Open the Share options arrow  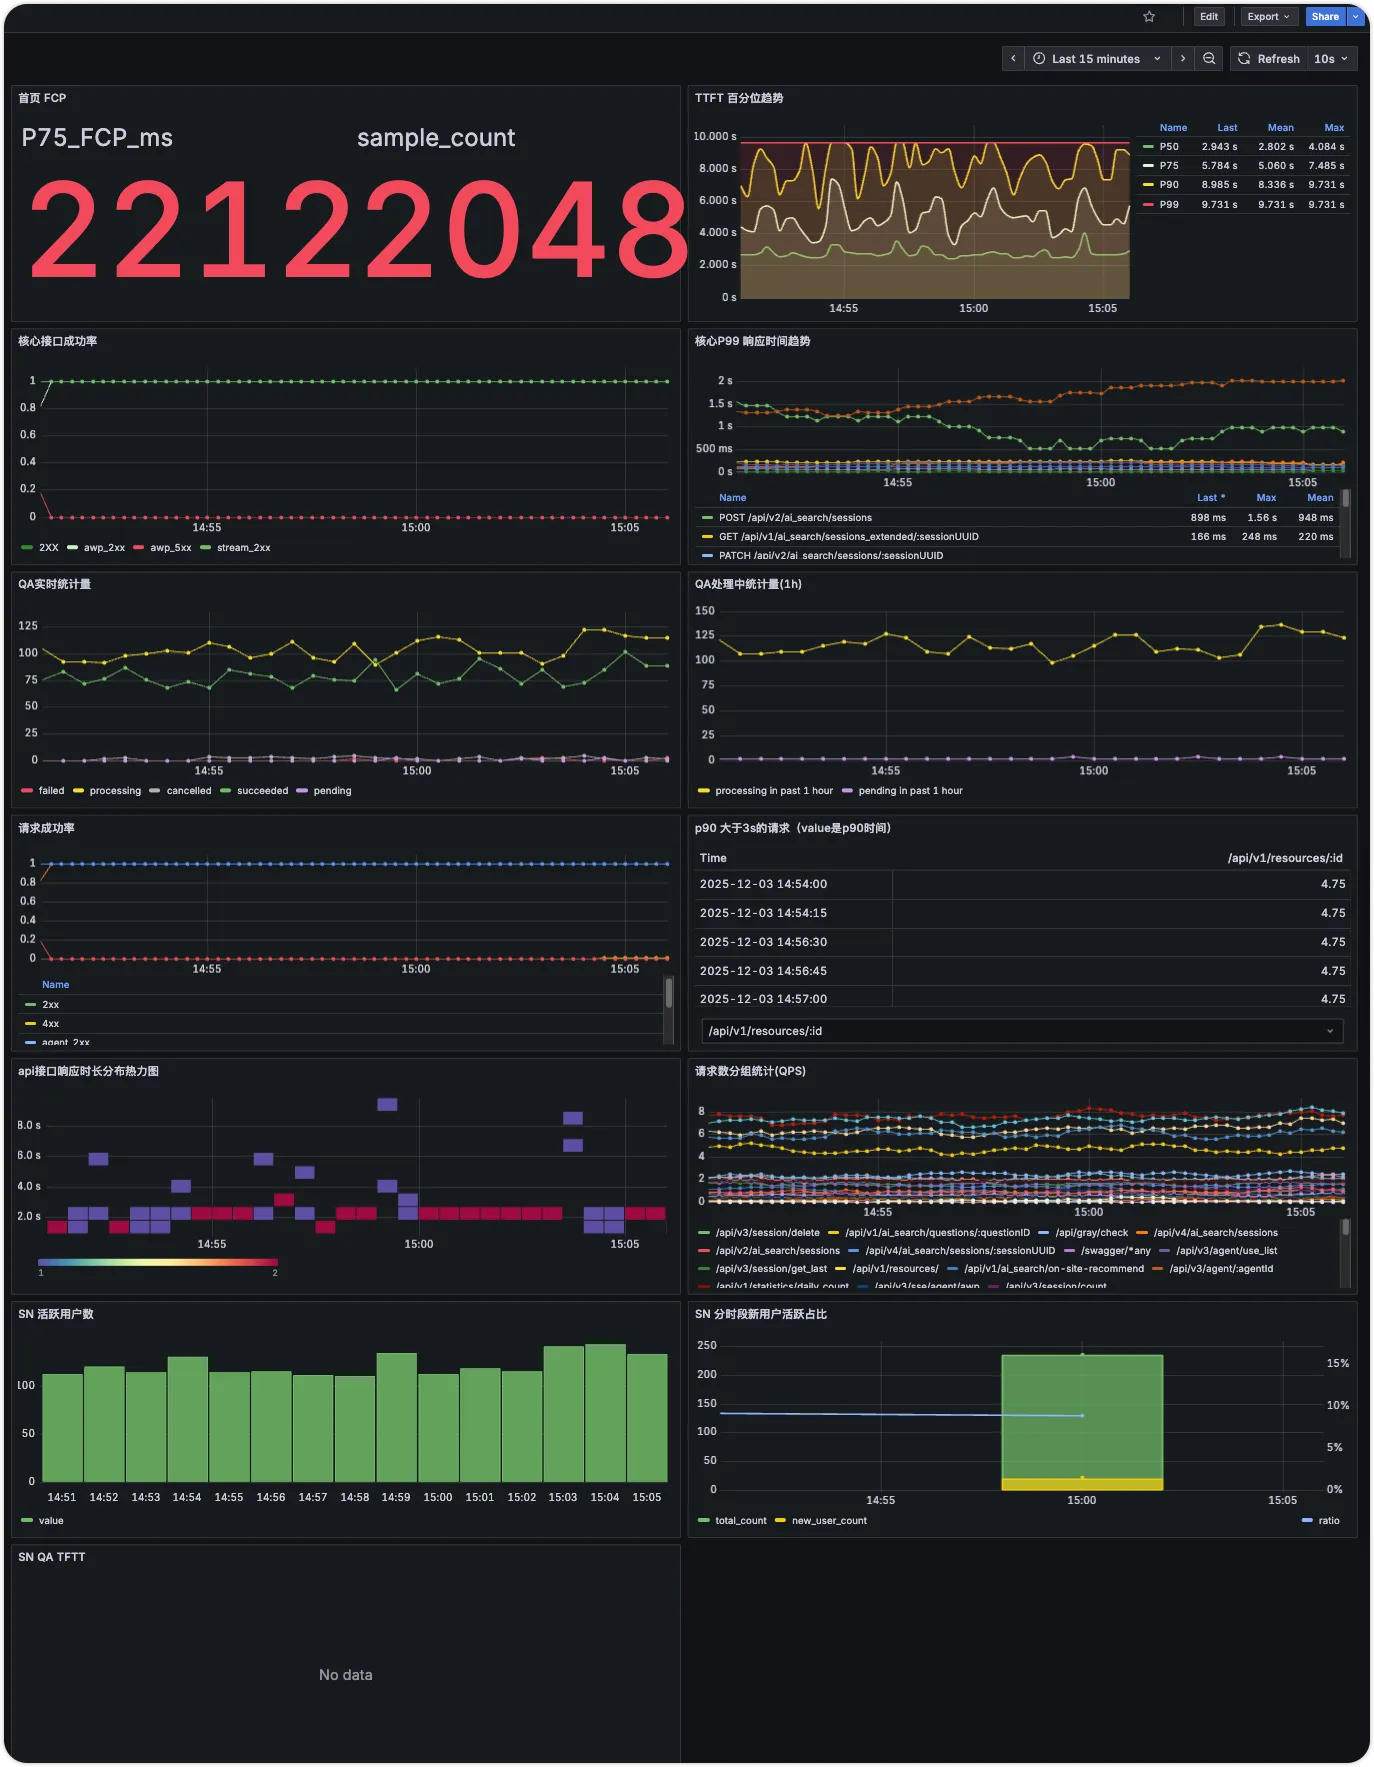[x=1356, y=17]
